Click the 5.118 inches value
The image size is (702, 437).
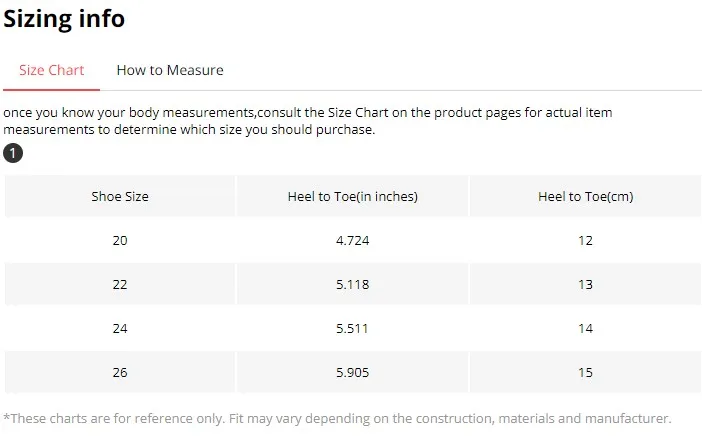[x=352, y=285]
